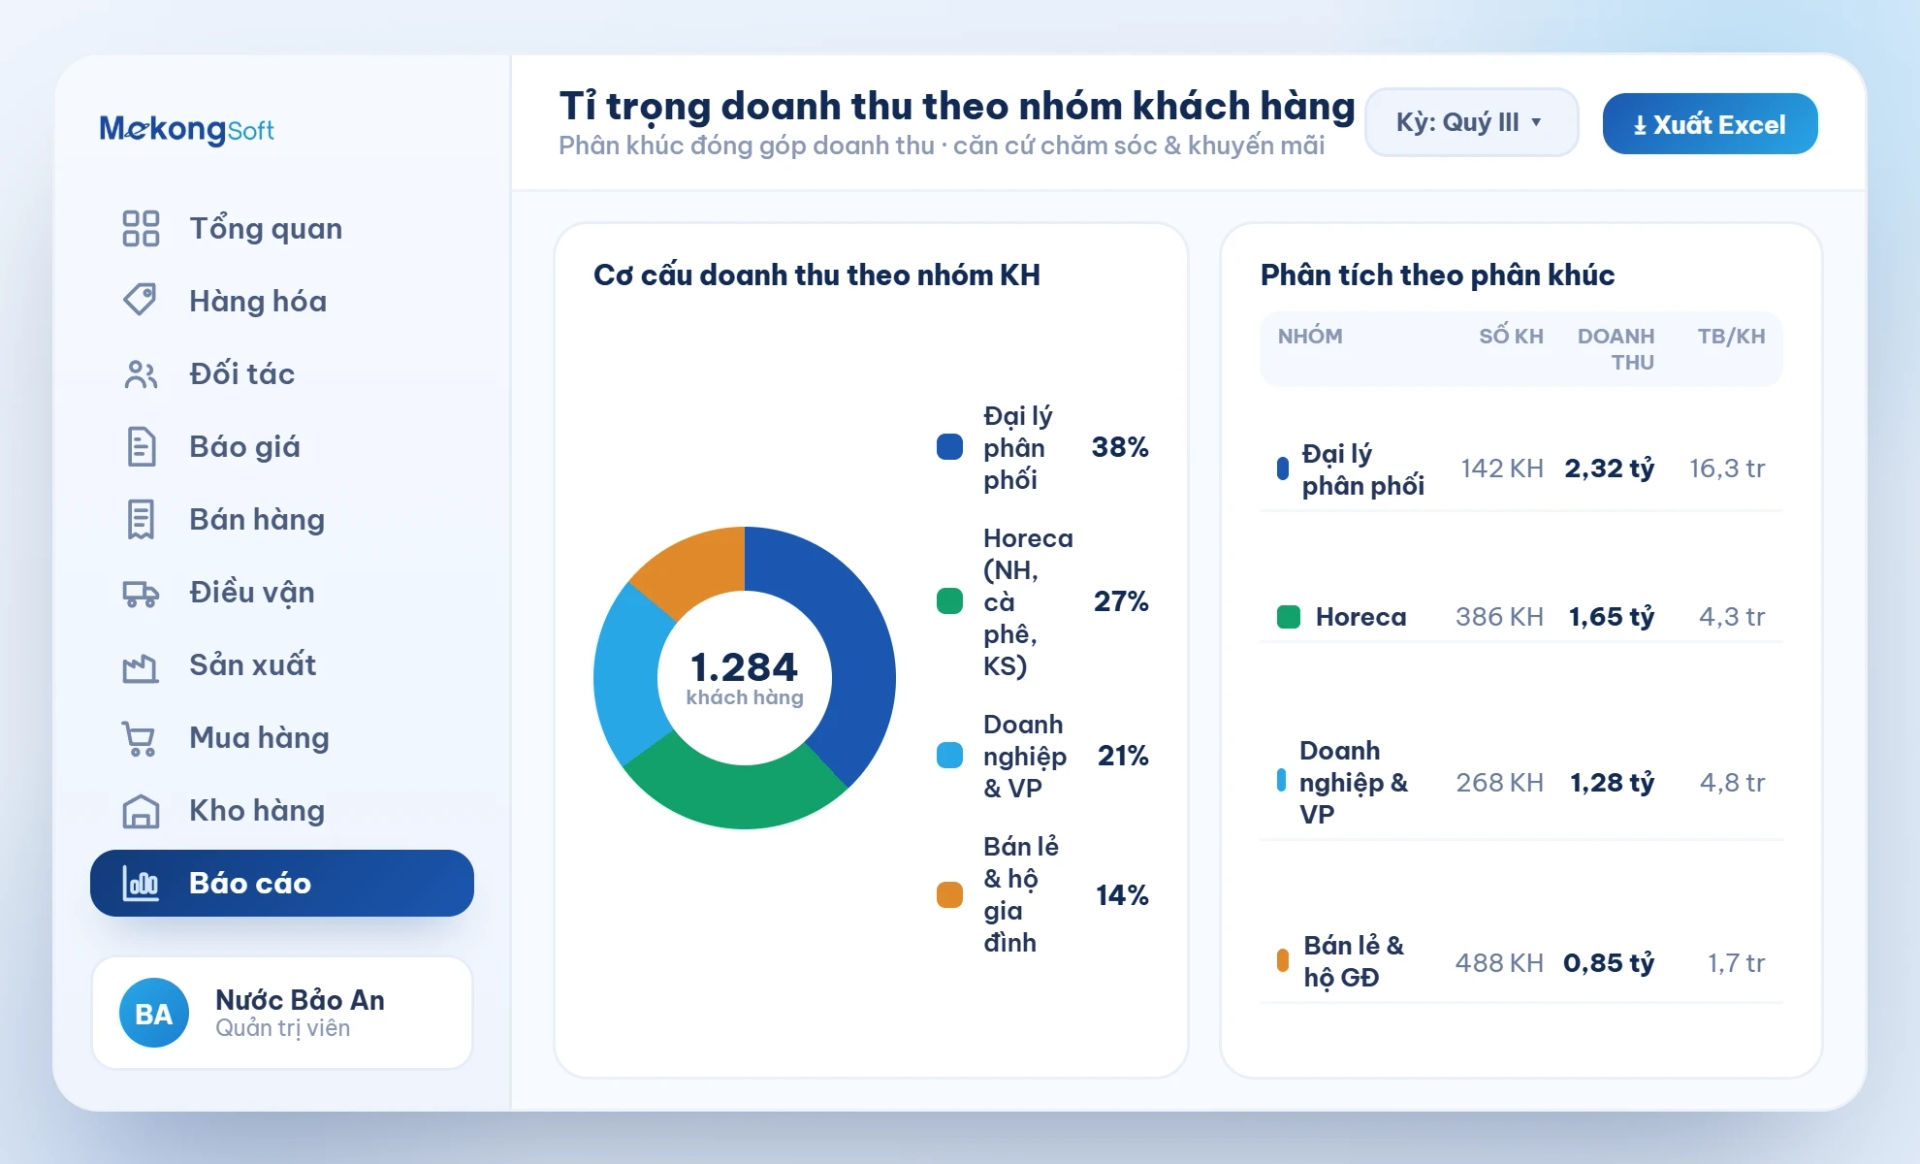Click the 4,8 tr average cell

point(1732,782)
